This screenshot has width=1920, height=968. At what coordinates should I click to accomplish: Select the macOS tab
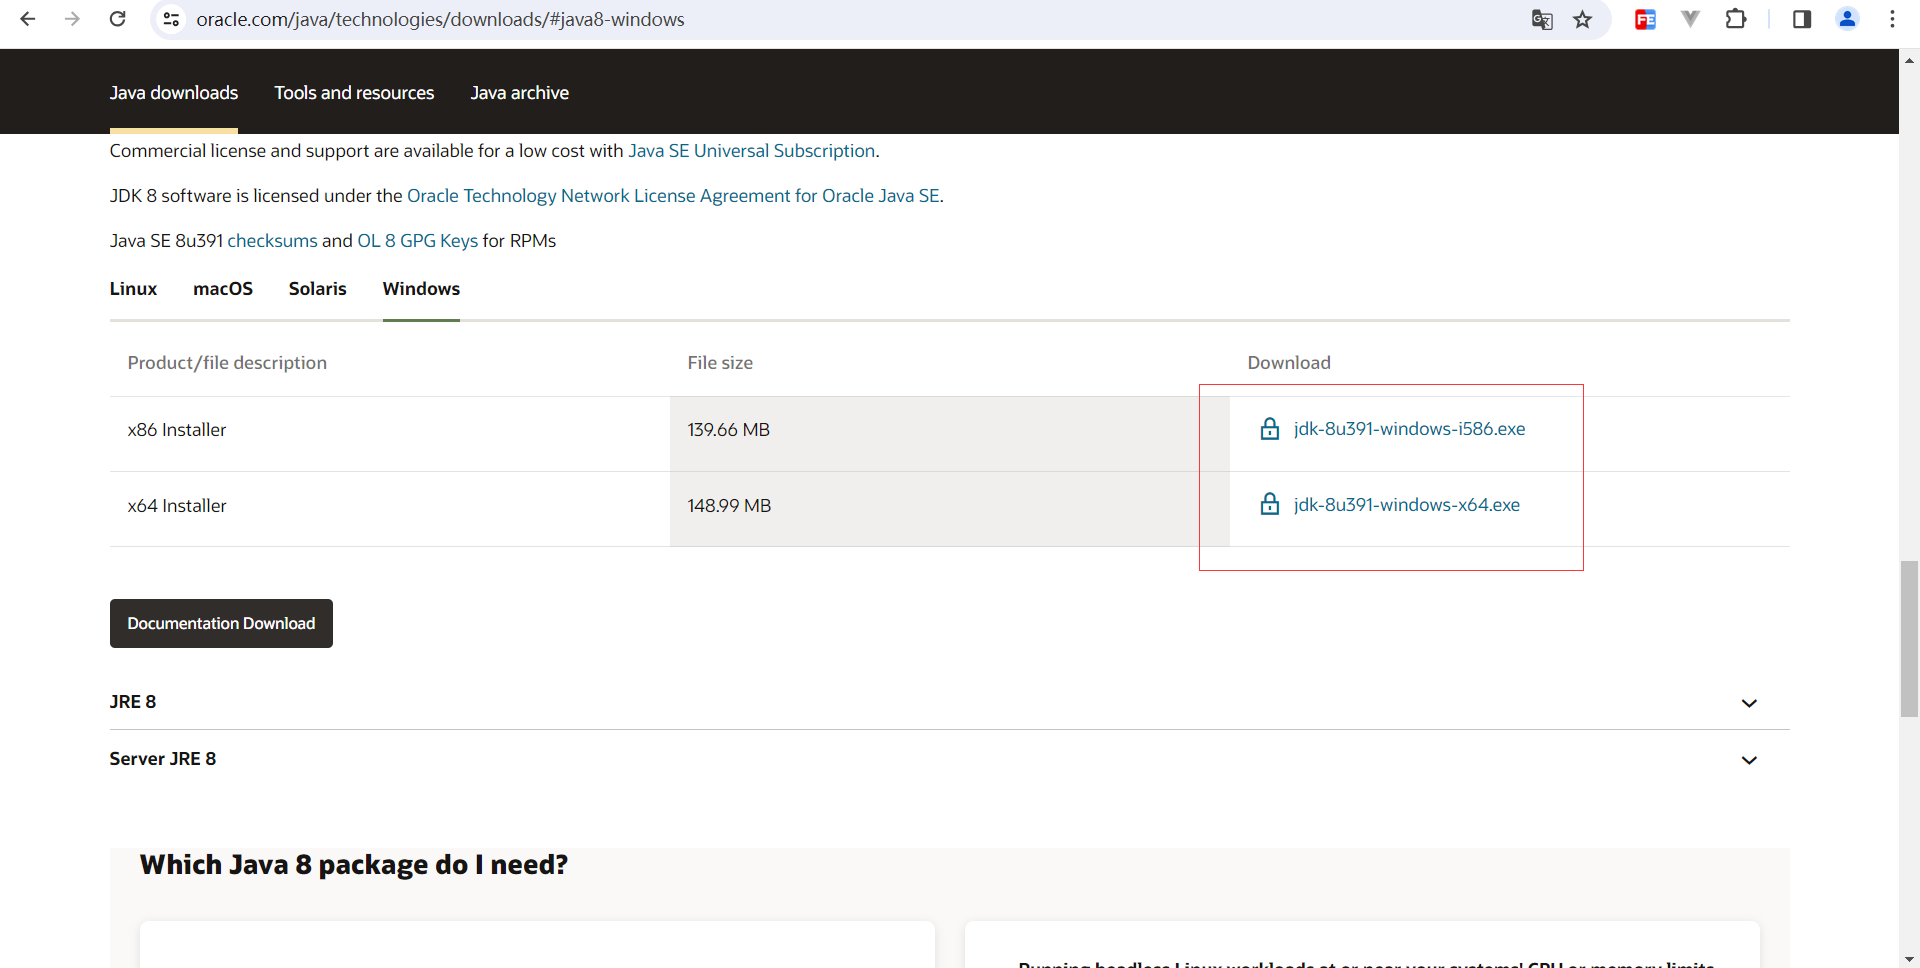pos(222,289)
